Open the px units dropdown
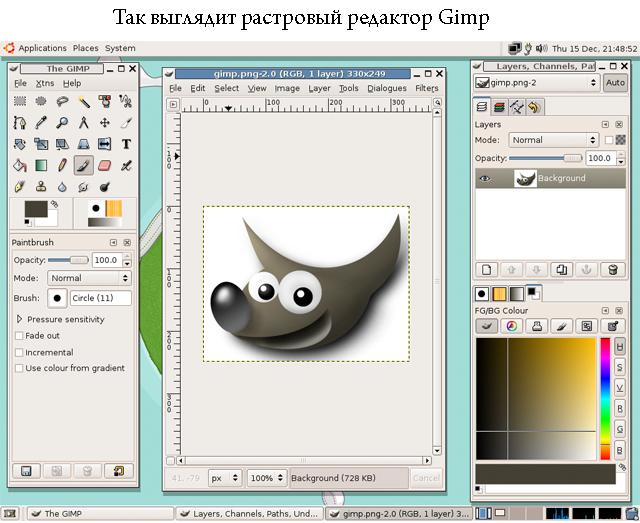The height and width of the screenshot is (523, 640). coord(224,478)
